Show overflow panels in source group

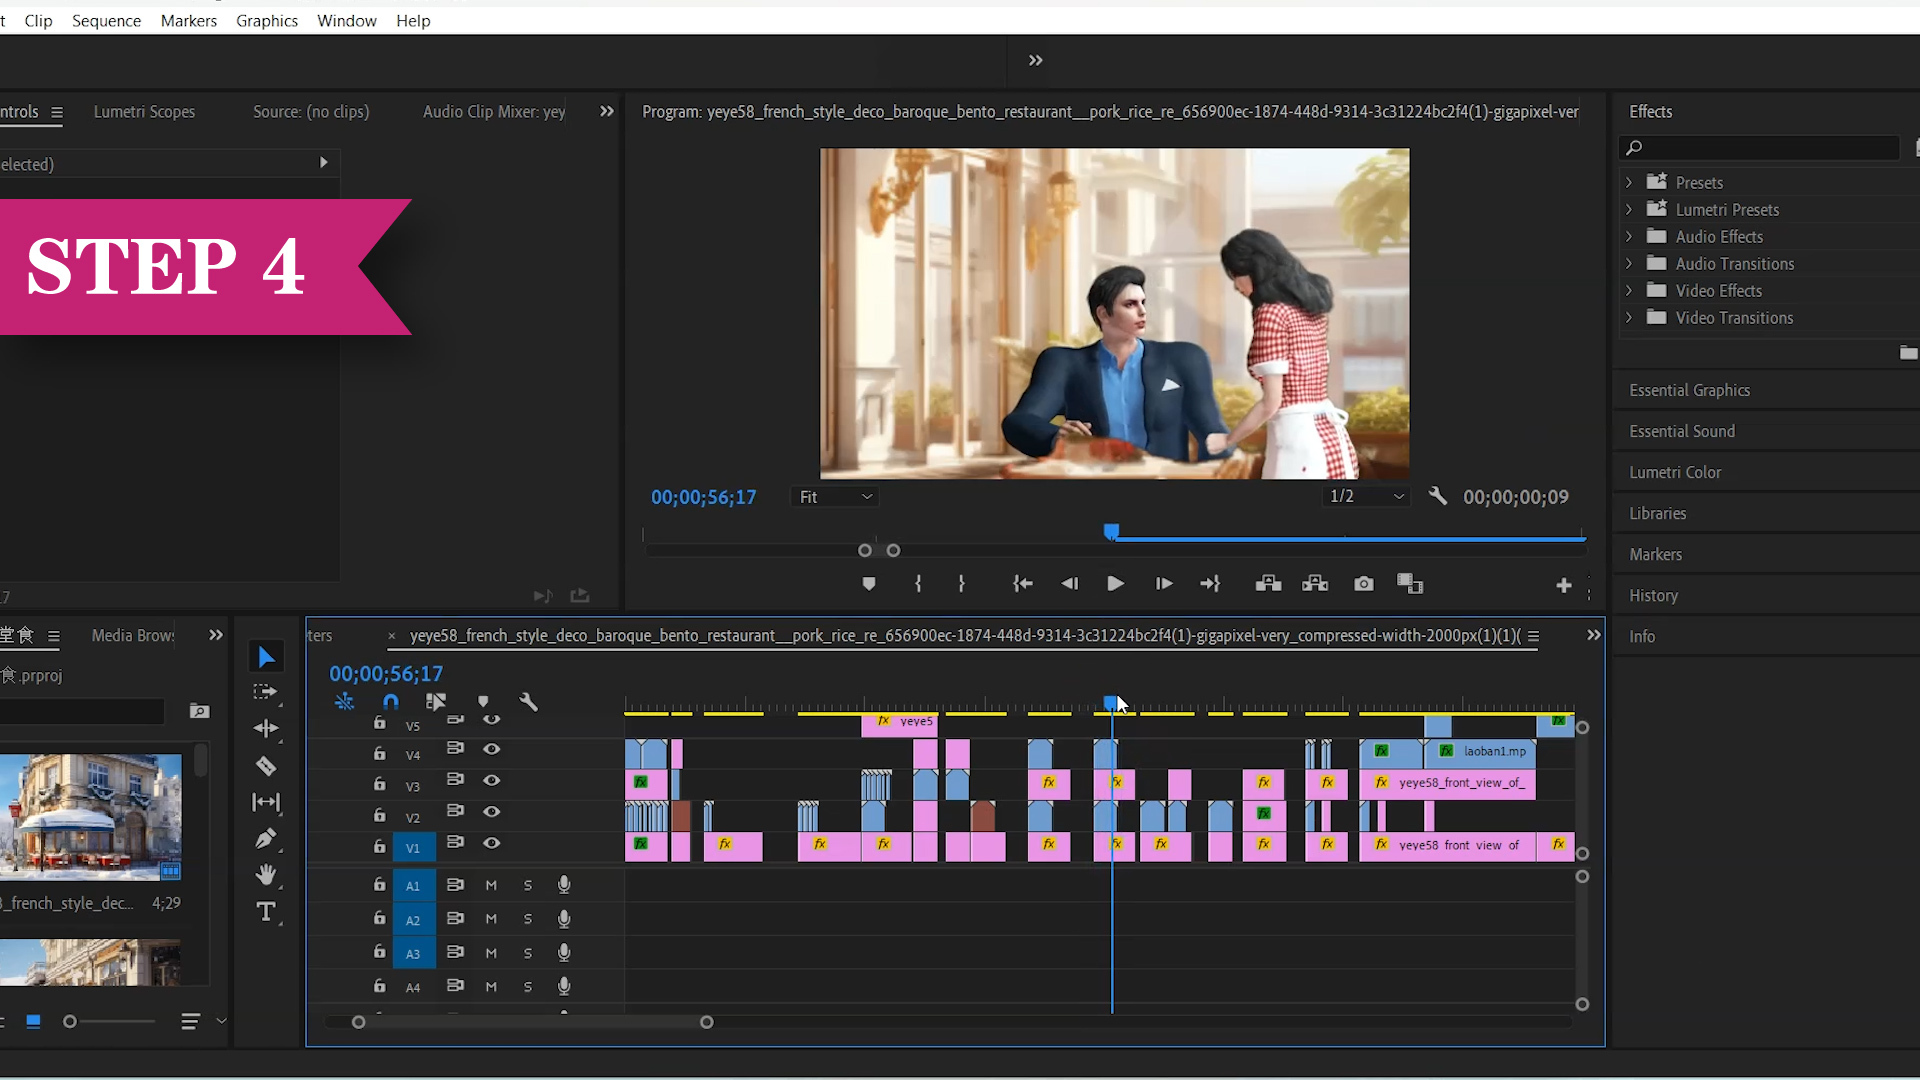tap(607, 111)
